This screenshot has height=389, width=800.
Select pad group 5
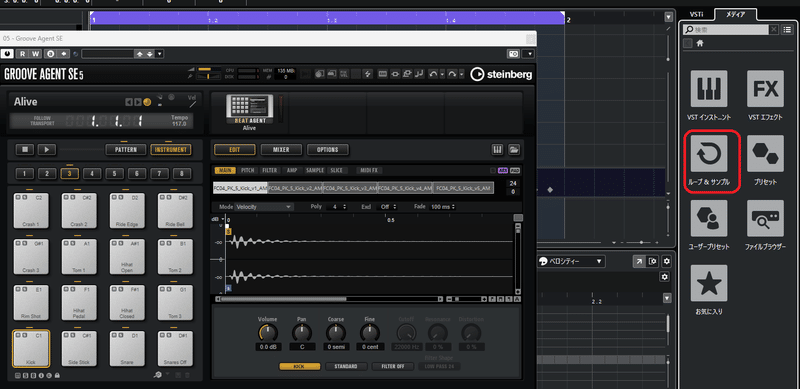pyautogui.click(x=114, y=174)
